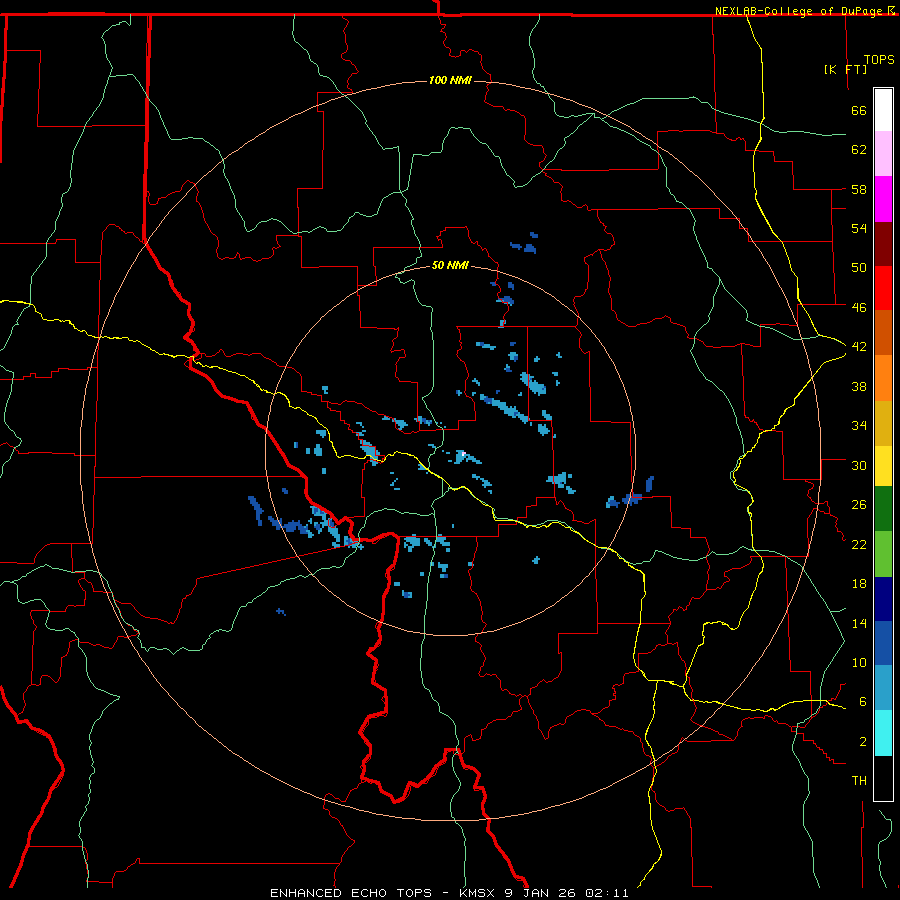900x900 pixels.
Task: Click the magenta legend swatch
Action: (883, 199)
